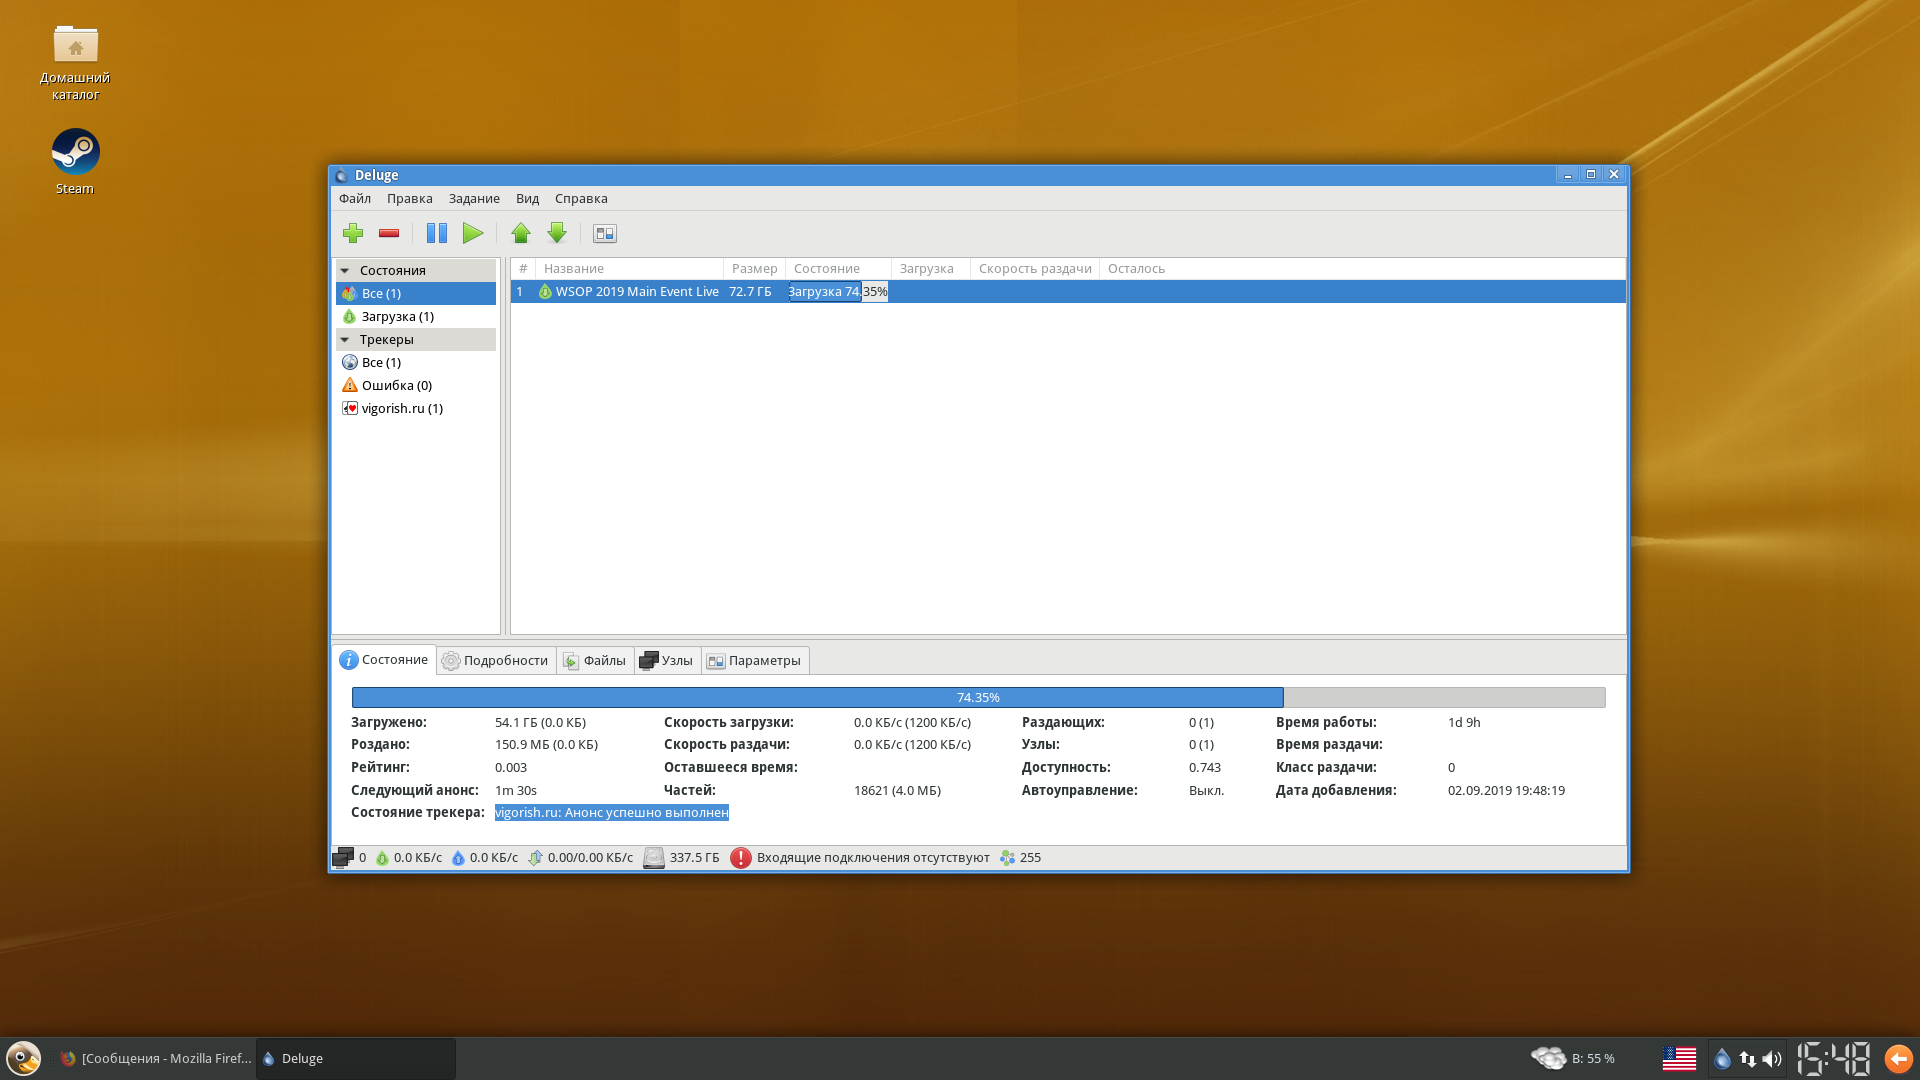Click the incoming connections warning icon in status bar
This screenshot has width=1920, height=1080.
click(x=740, y=858)
